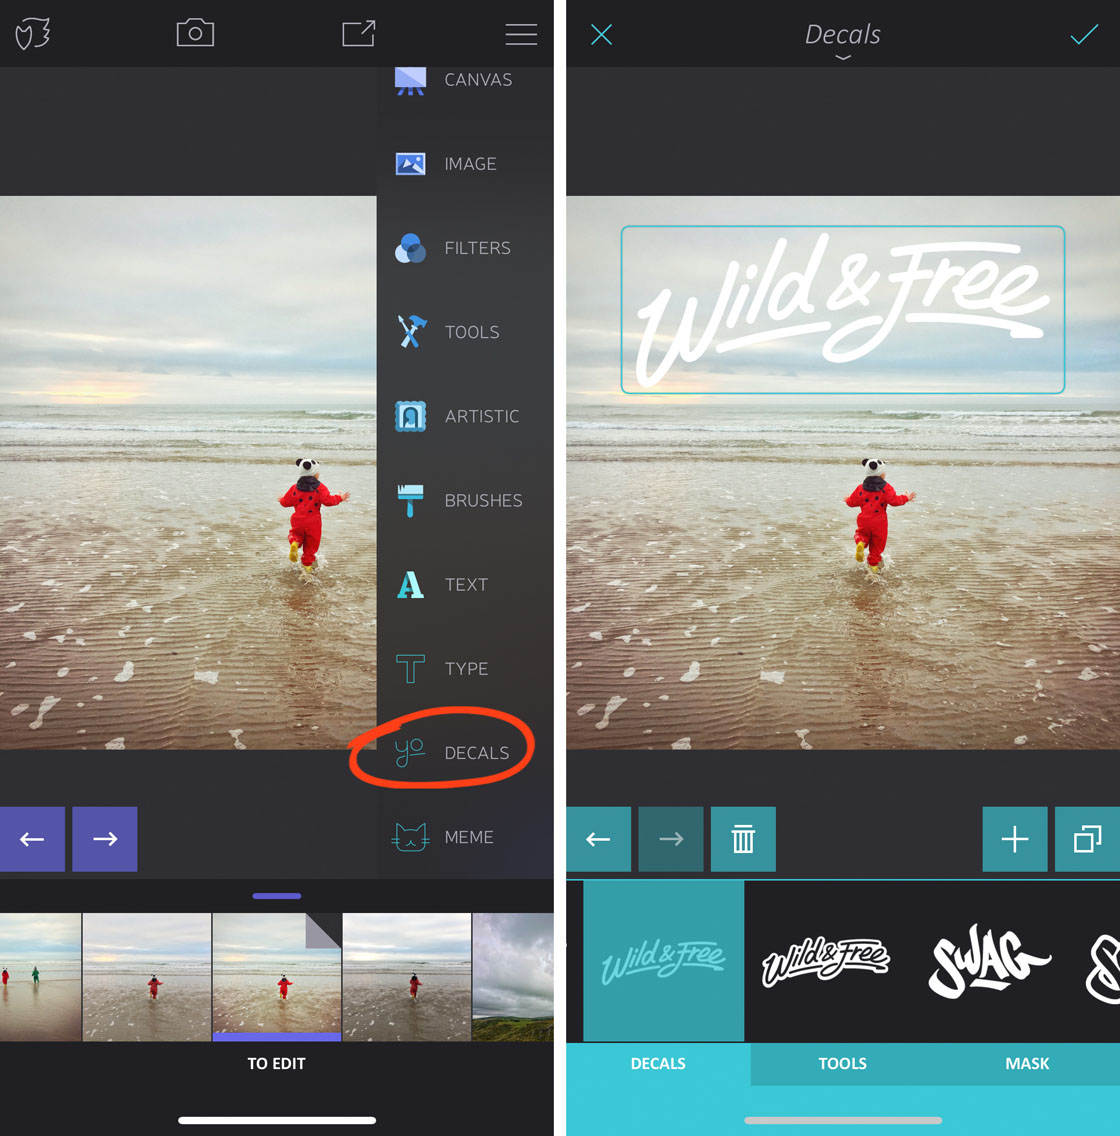Select the selected thumbnail with folded corner

tap(277, 977)
